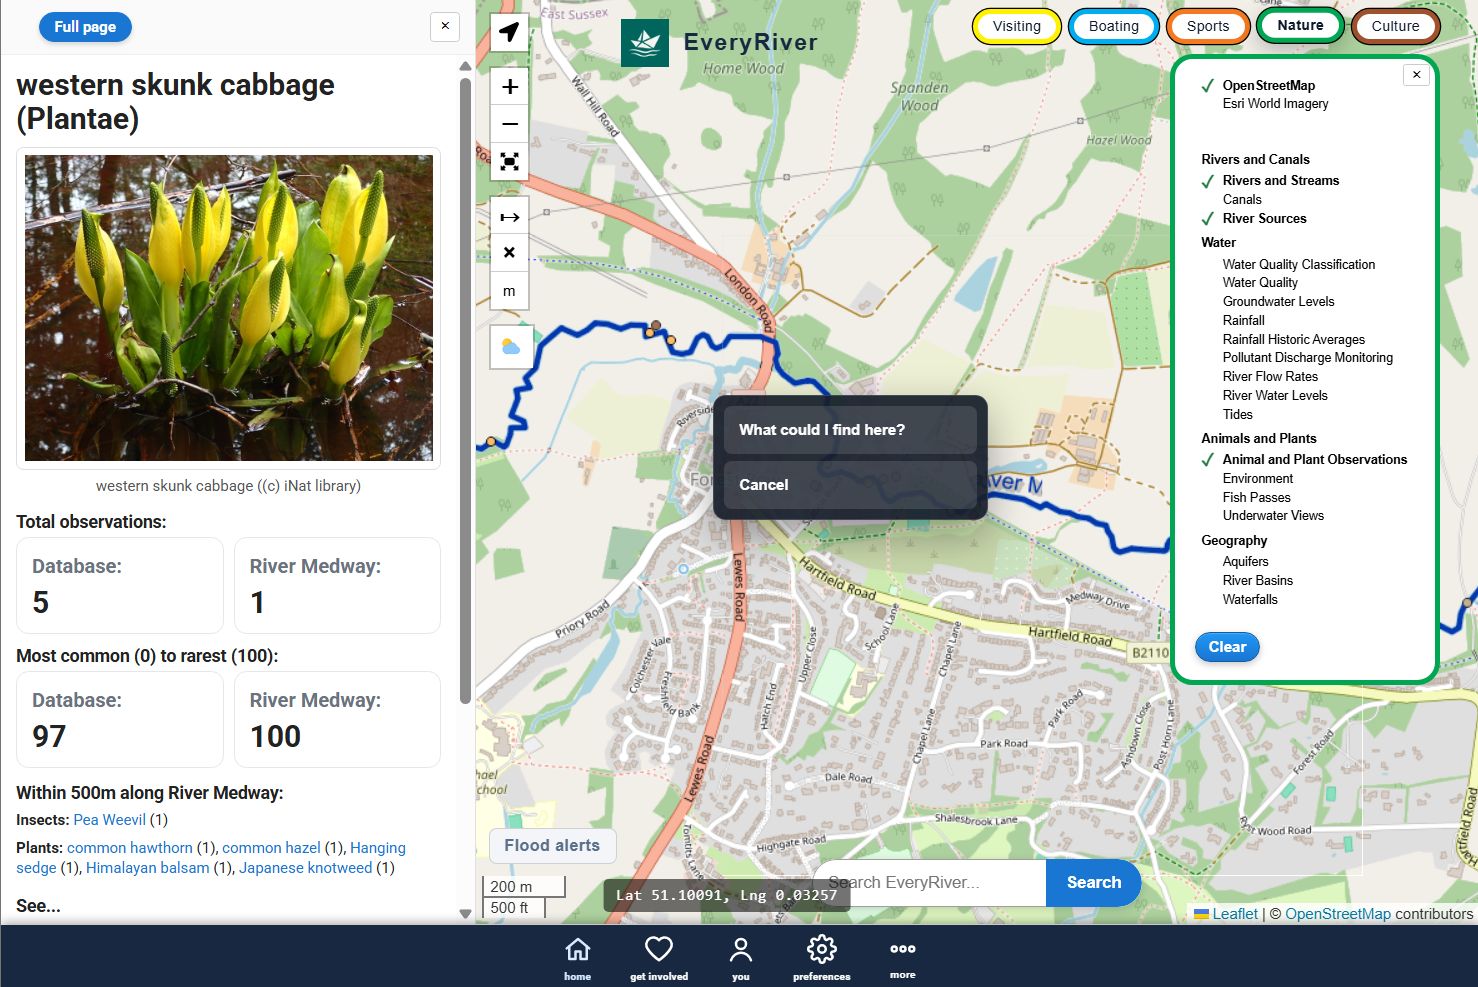Click the weather cloud icon

click(x=510, y=347)
